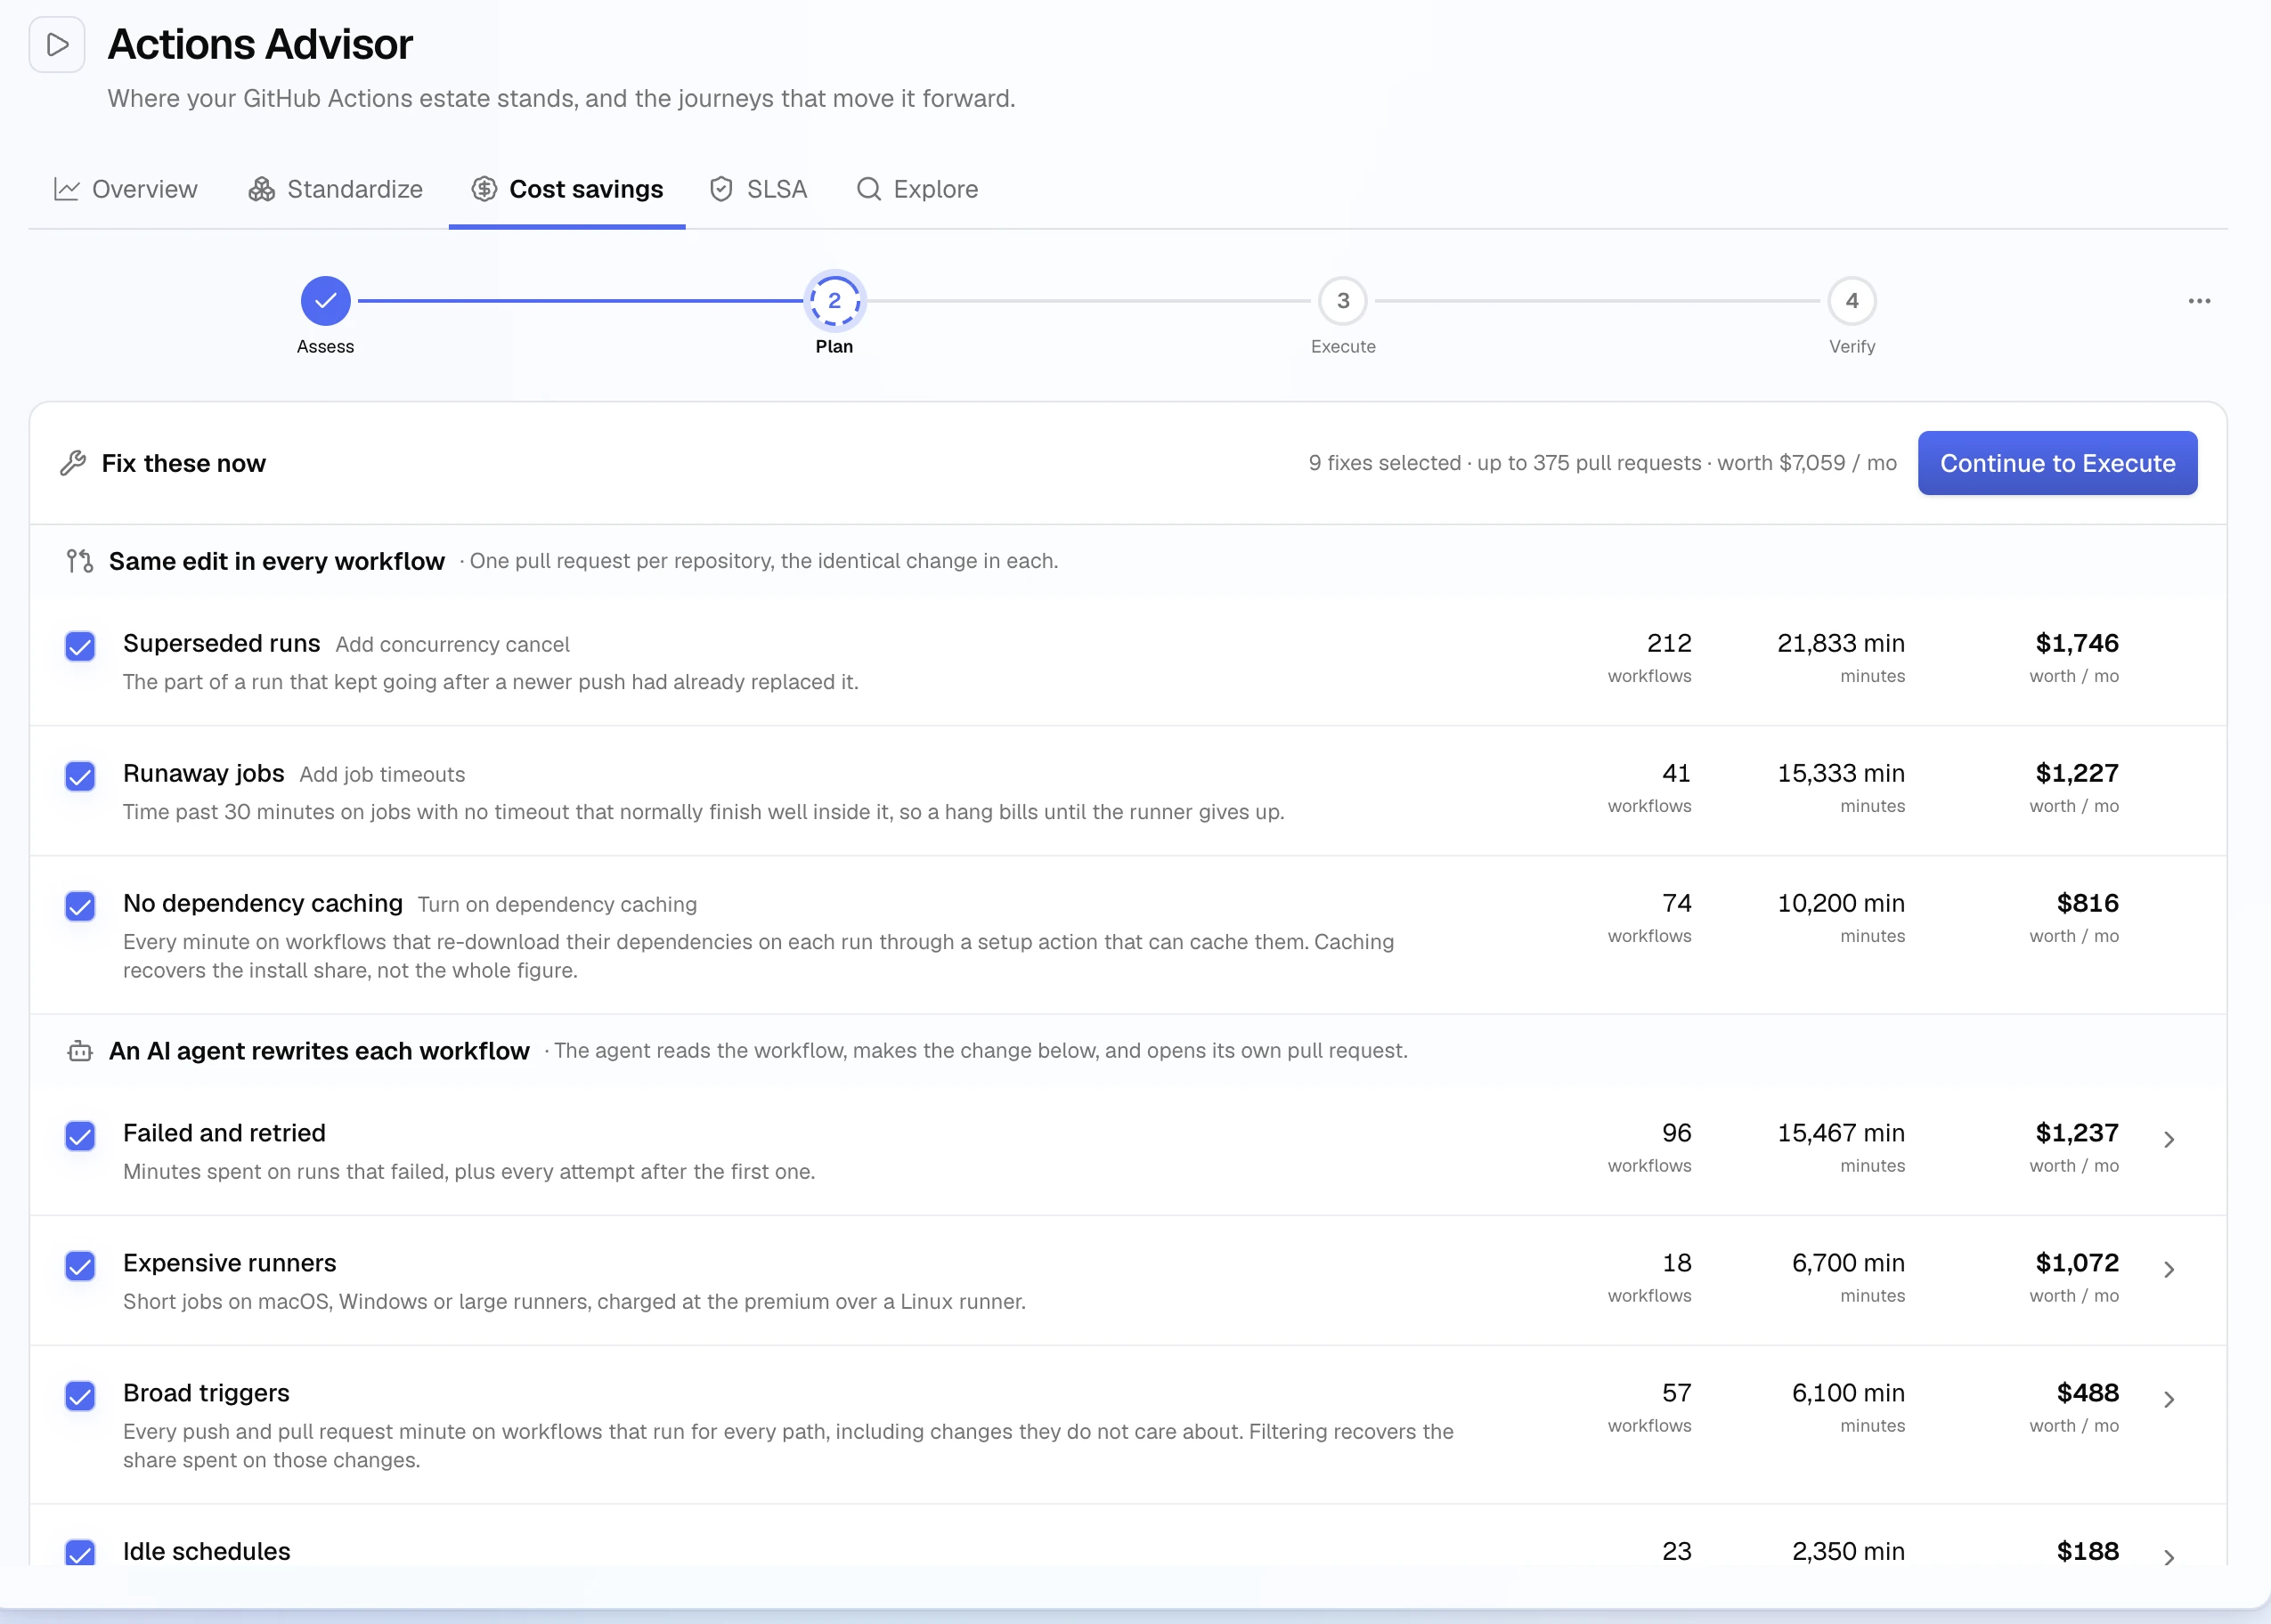Go to the Plan step circle

click(x=834, y=301)
